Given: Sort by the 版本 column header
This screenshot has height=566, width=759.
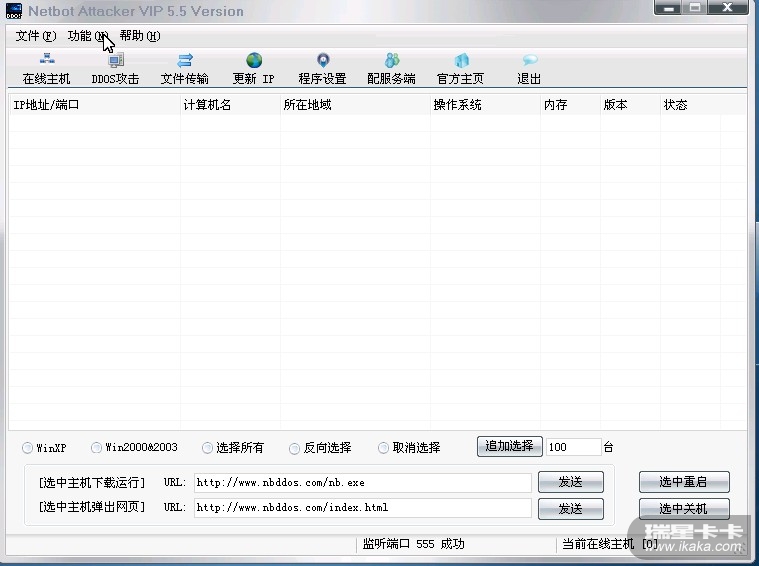Looking at the screenshot, I should 630,105.
